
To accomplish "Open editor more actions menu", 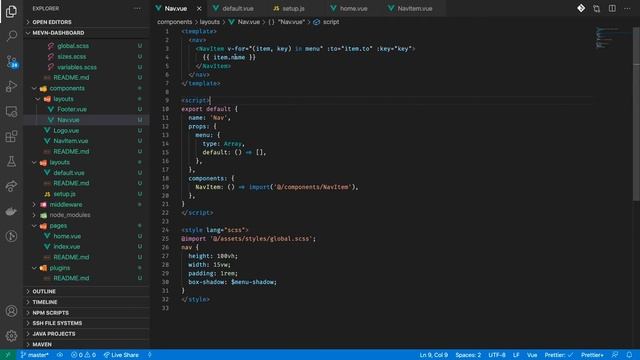I will (x=627, y=8).
